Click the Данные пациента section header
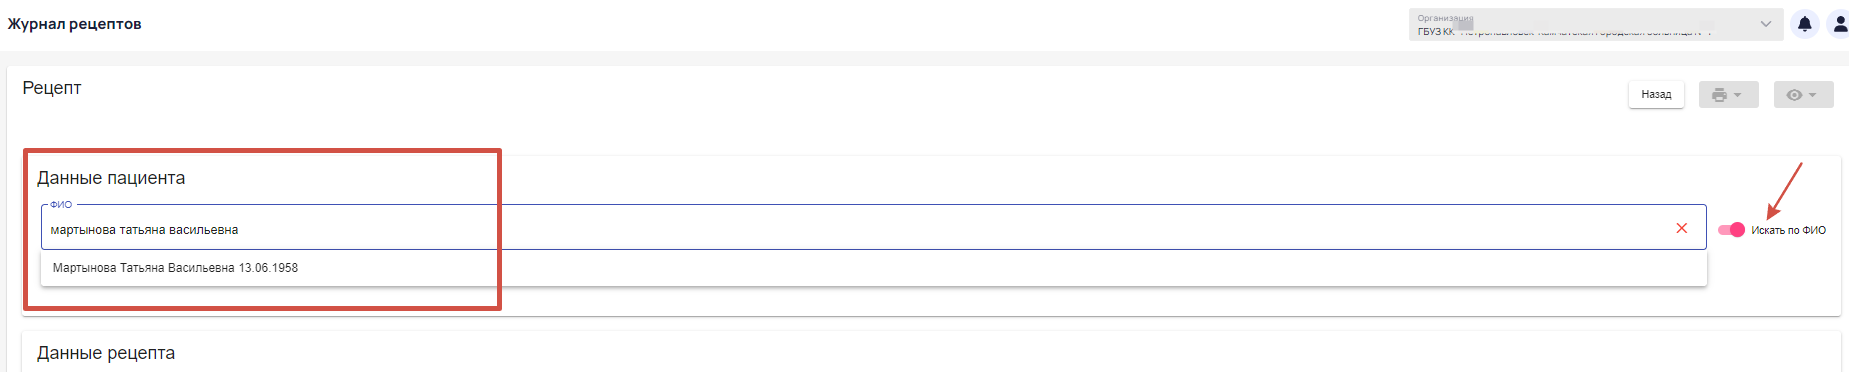1849x372 pixels. (x=111, y=178)
